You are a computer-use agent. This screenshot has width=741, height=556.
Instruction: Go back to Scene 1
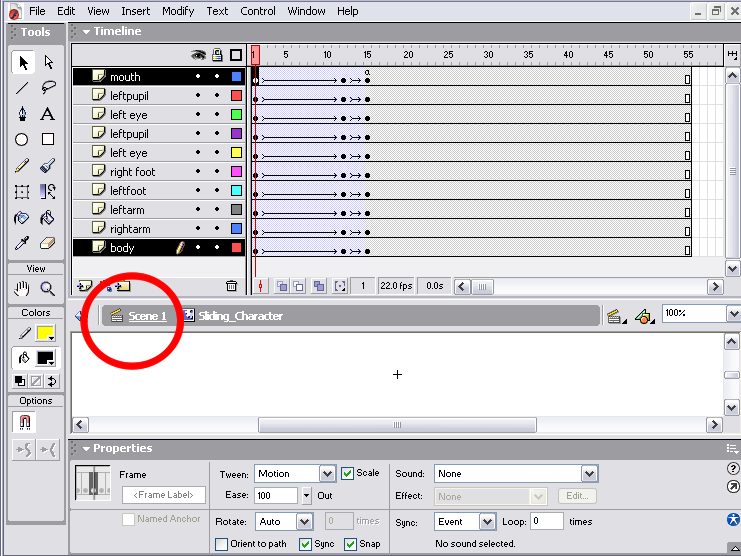[x=147, y=316]
